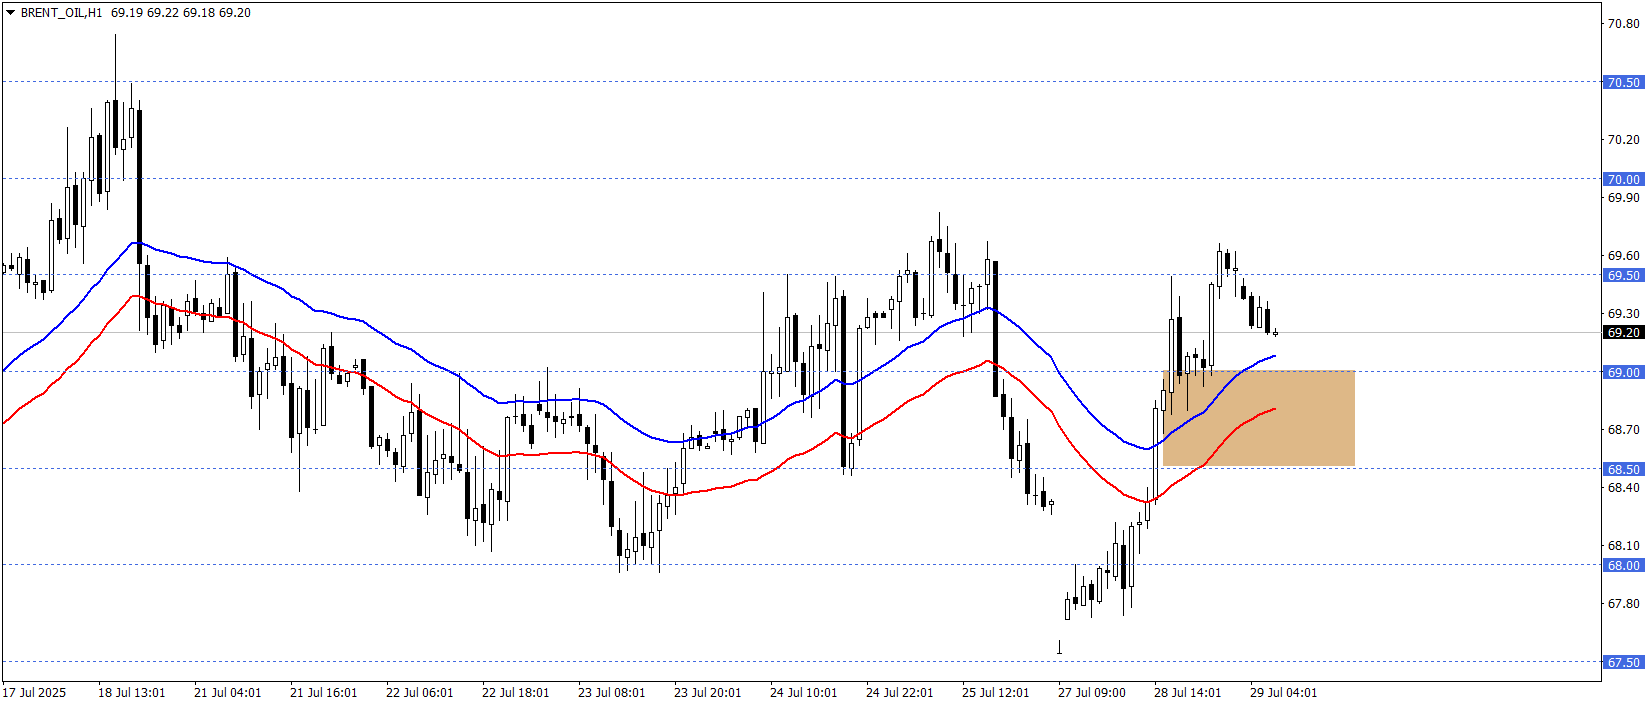Click the 23 Jul 20:01 time label
The image size is (1651, 705).
pos(707,692)
